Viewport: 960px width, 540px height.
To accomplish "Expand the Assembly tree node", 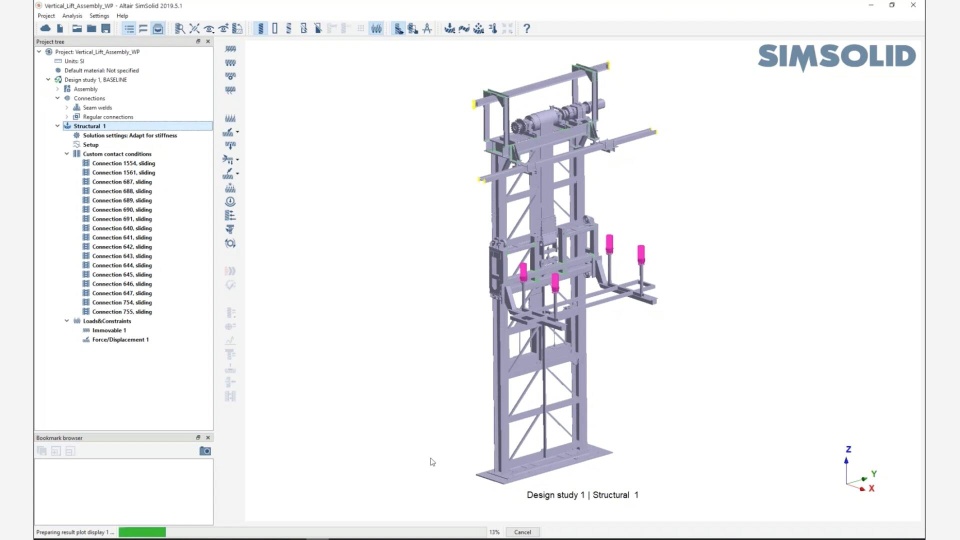I will (58, 89).
